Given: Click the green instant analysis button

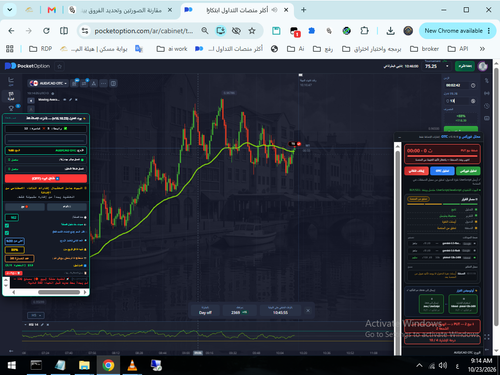Looking at the screenshot, I should click(468, 171).
